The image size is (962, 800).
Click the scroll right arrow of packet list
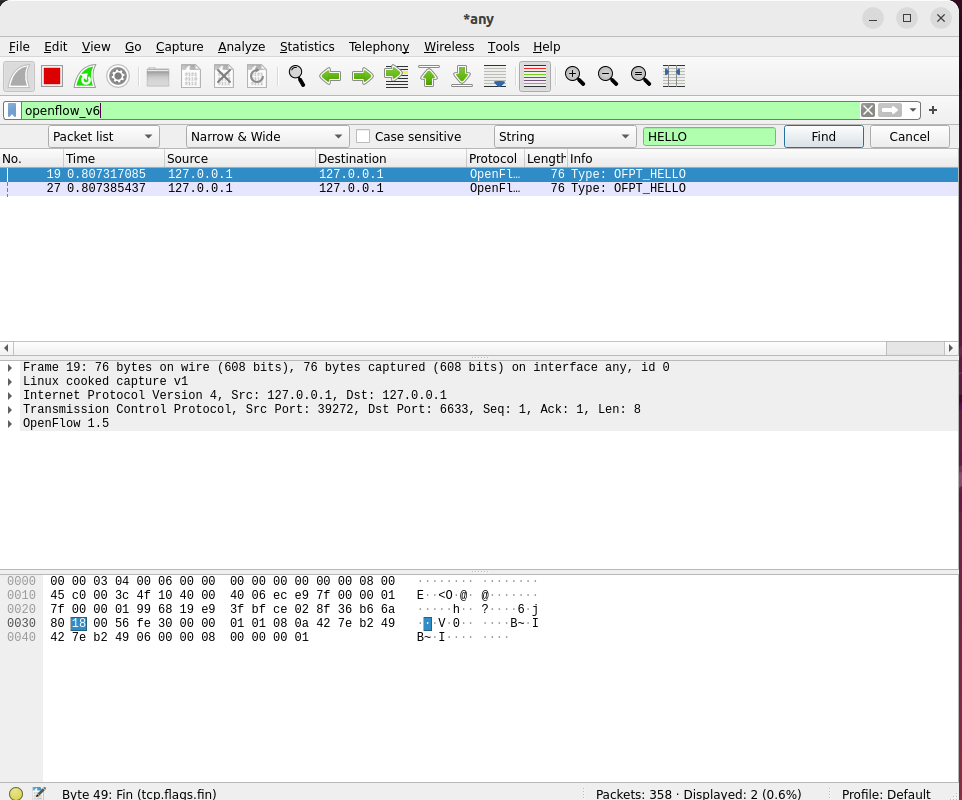950,348
